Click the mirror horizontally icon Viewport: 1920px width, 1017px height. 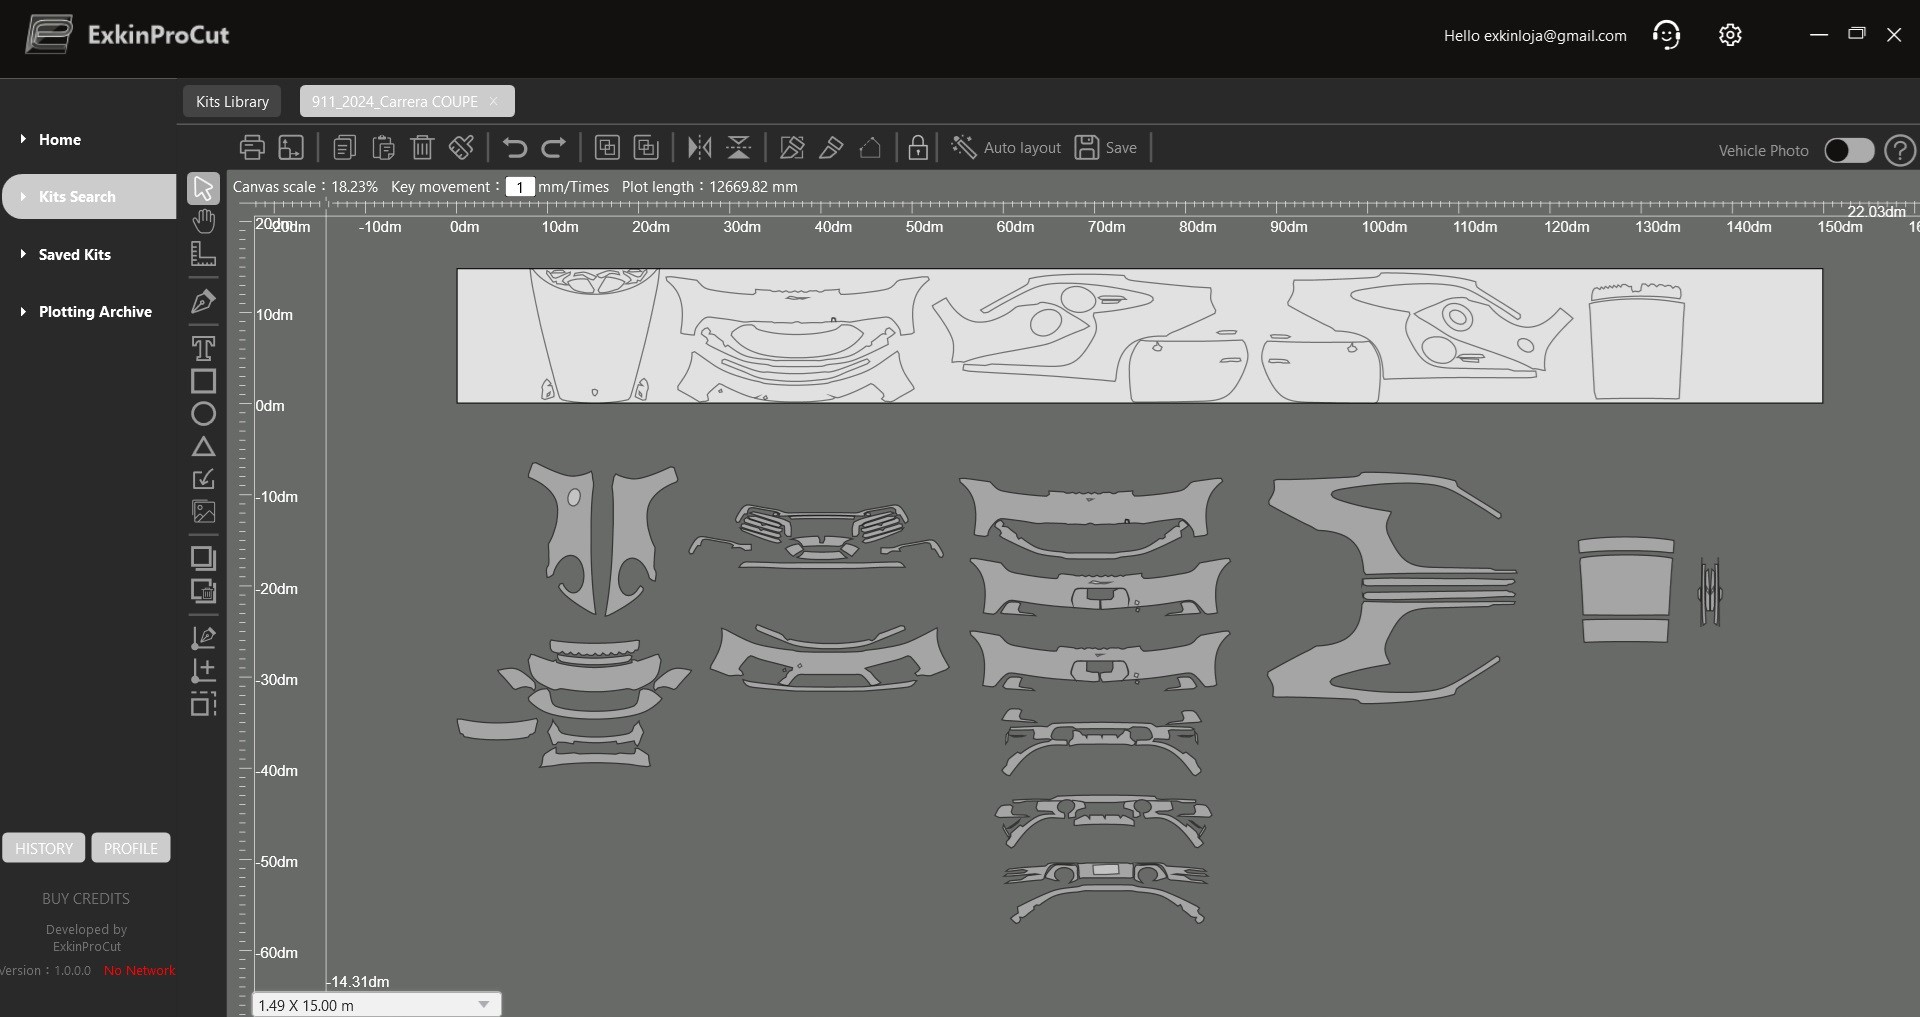tap(700, 148)
